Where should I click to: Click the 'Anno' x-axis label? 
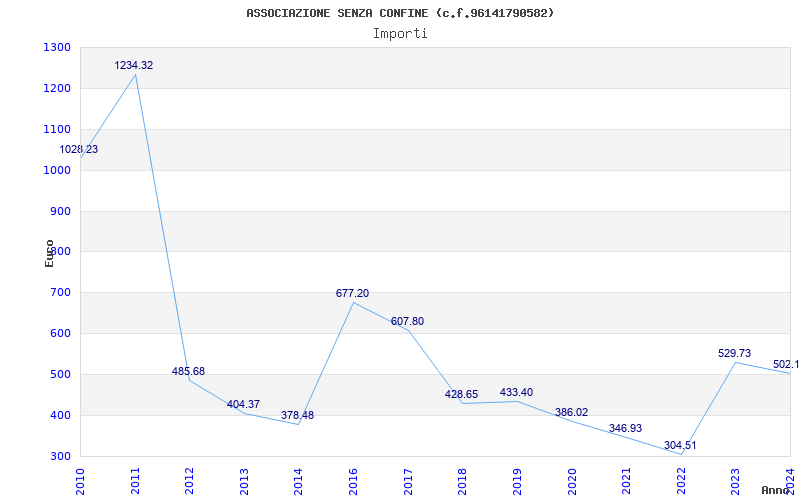(774, 490)
